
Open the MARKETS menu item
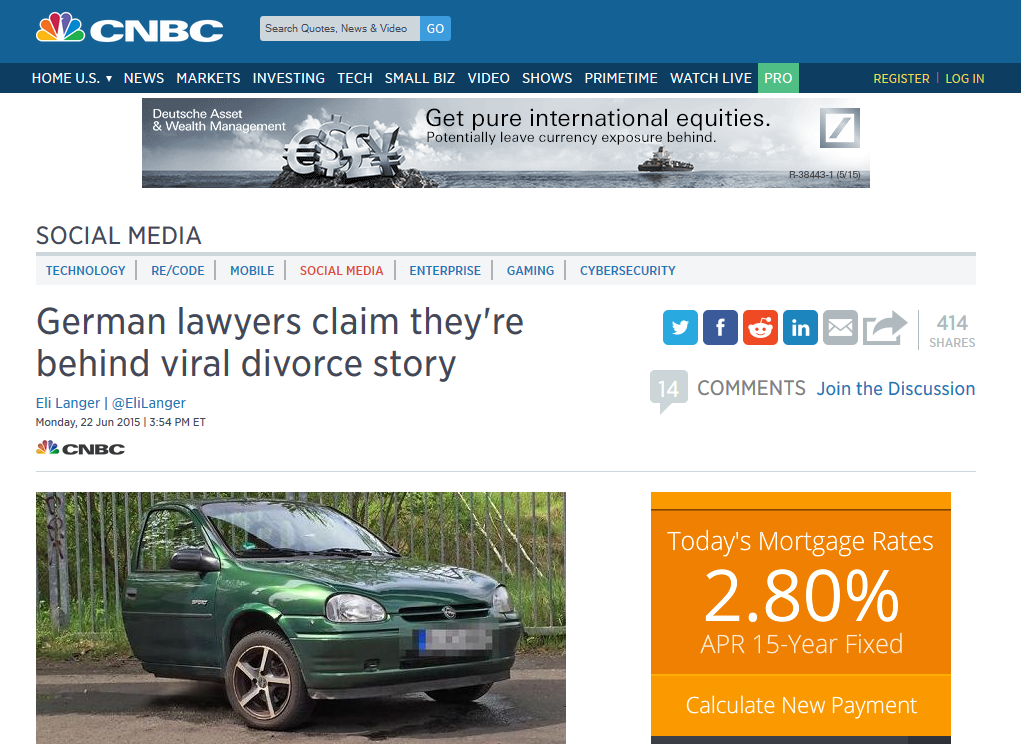tap(208, 78)
